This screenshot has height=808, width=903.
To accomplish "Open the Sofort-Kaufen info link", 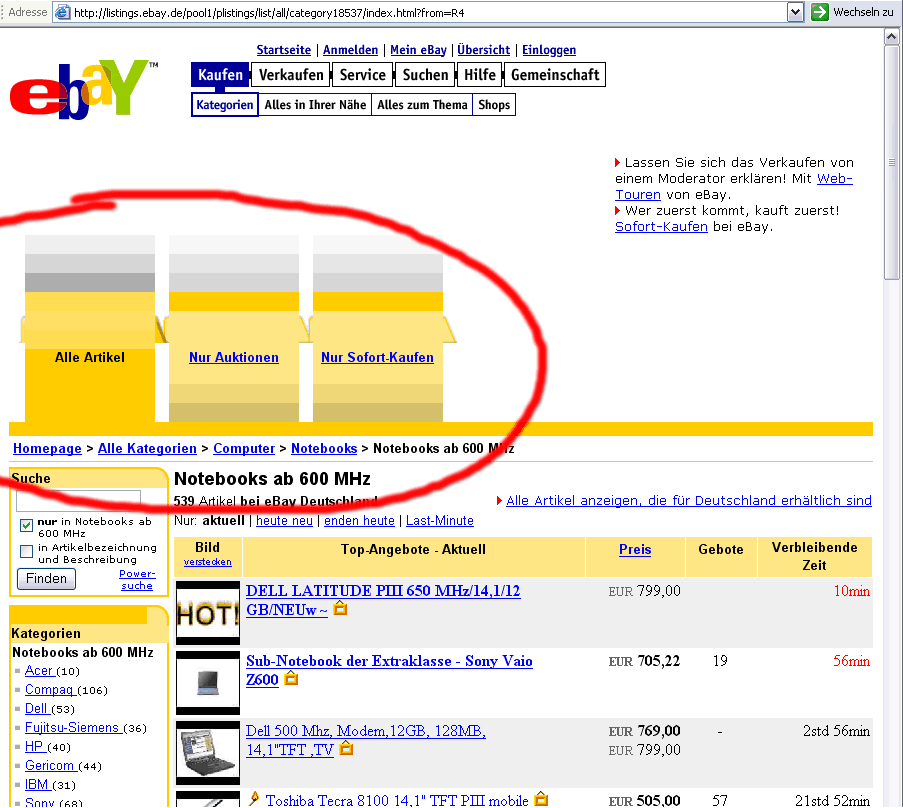I will point(661,226).
